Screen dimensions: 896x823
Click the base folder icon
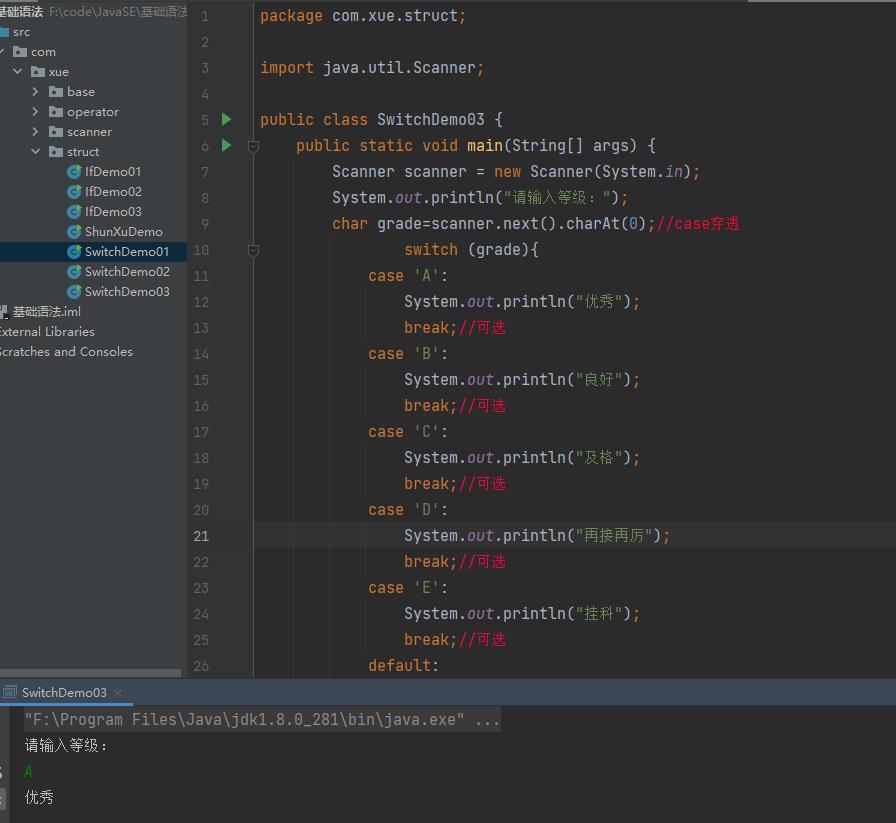55,92
